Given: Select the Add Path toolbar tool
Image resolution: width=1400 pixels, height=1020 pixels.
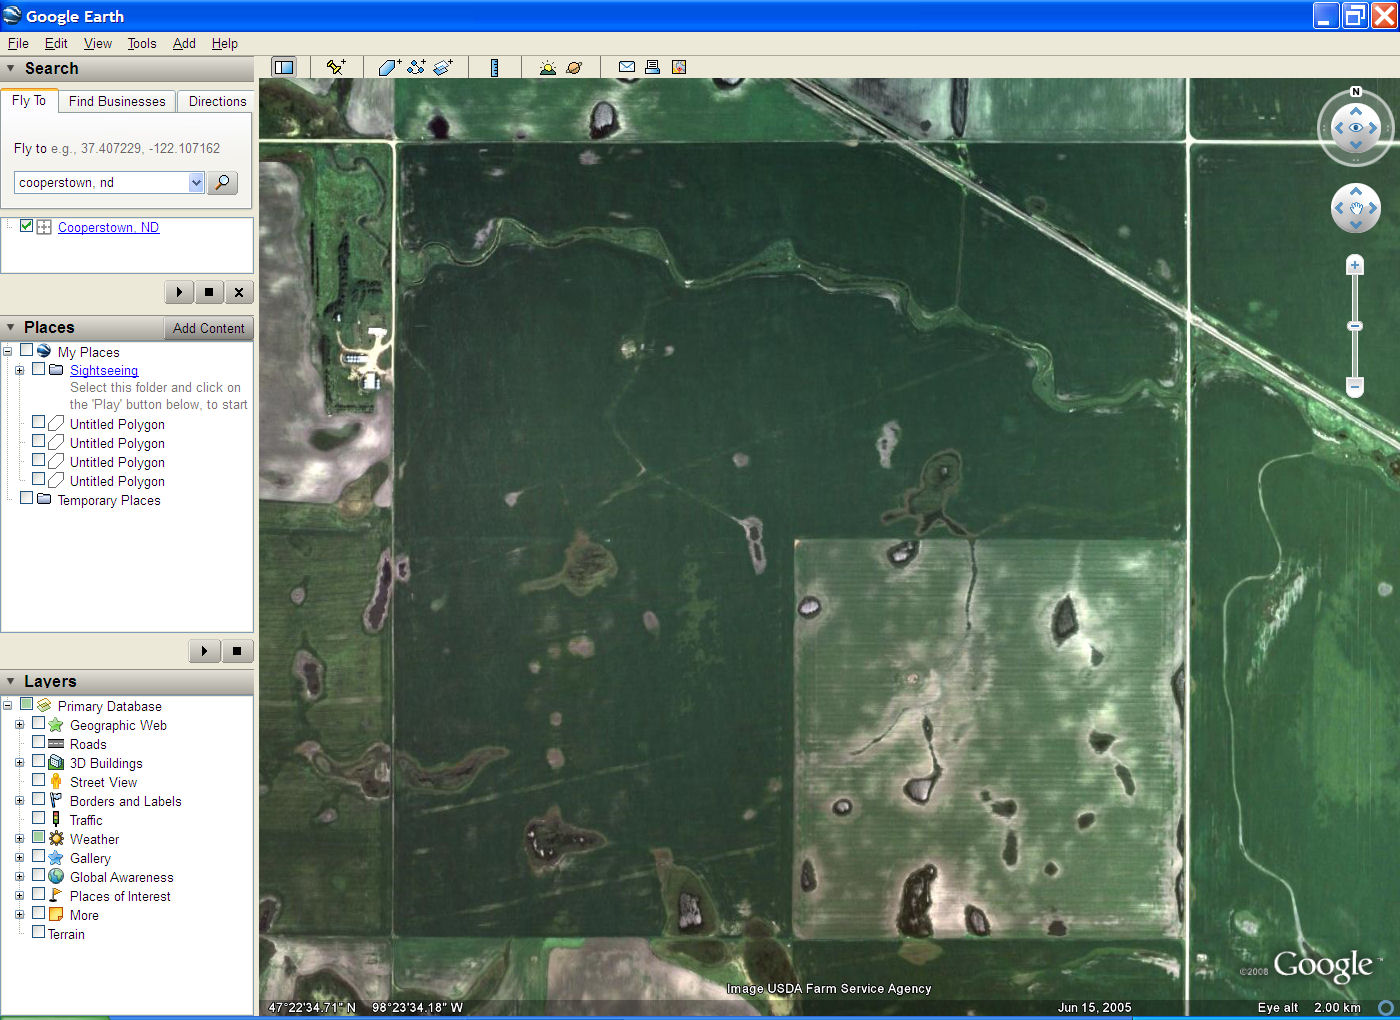Looking at the screenshot, I should click(416, 67).
